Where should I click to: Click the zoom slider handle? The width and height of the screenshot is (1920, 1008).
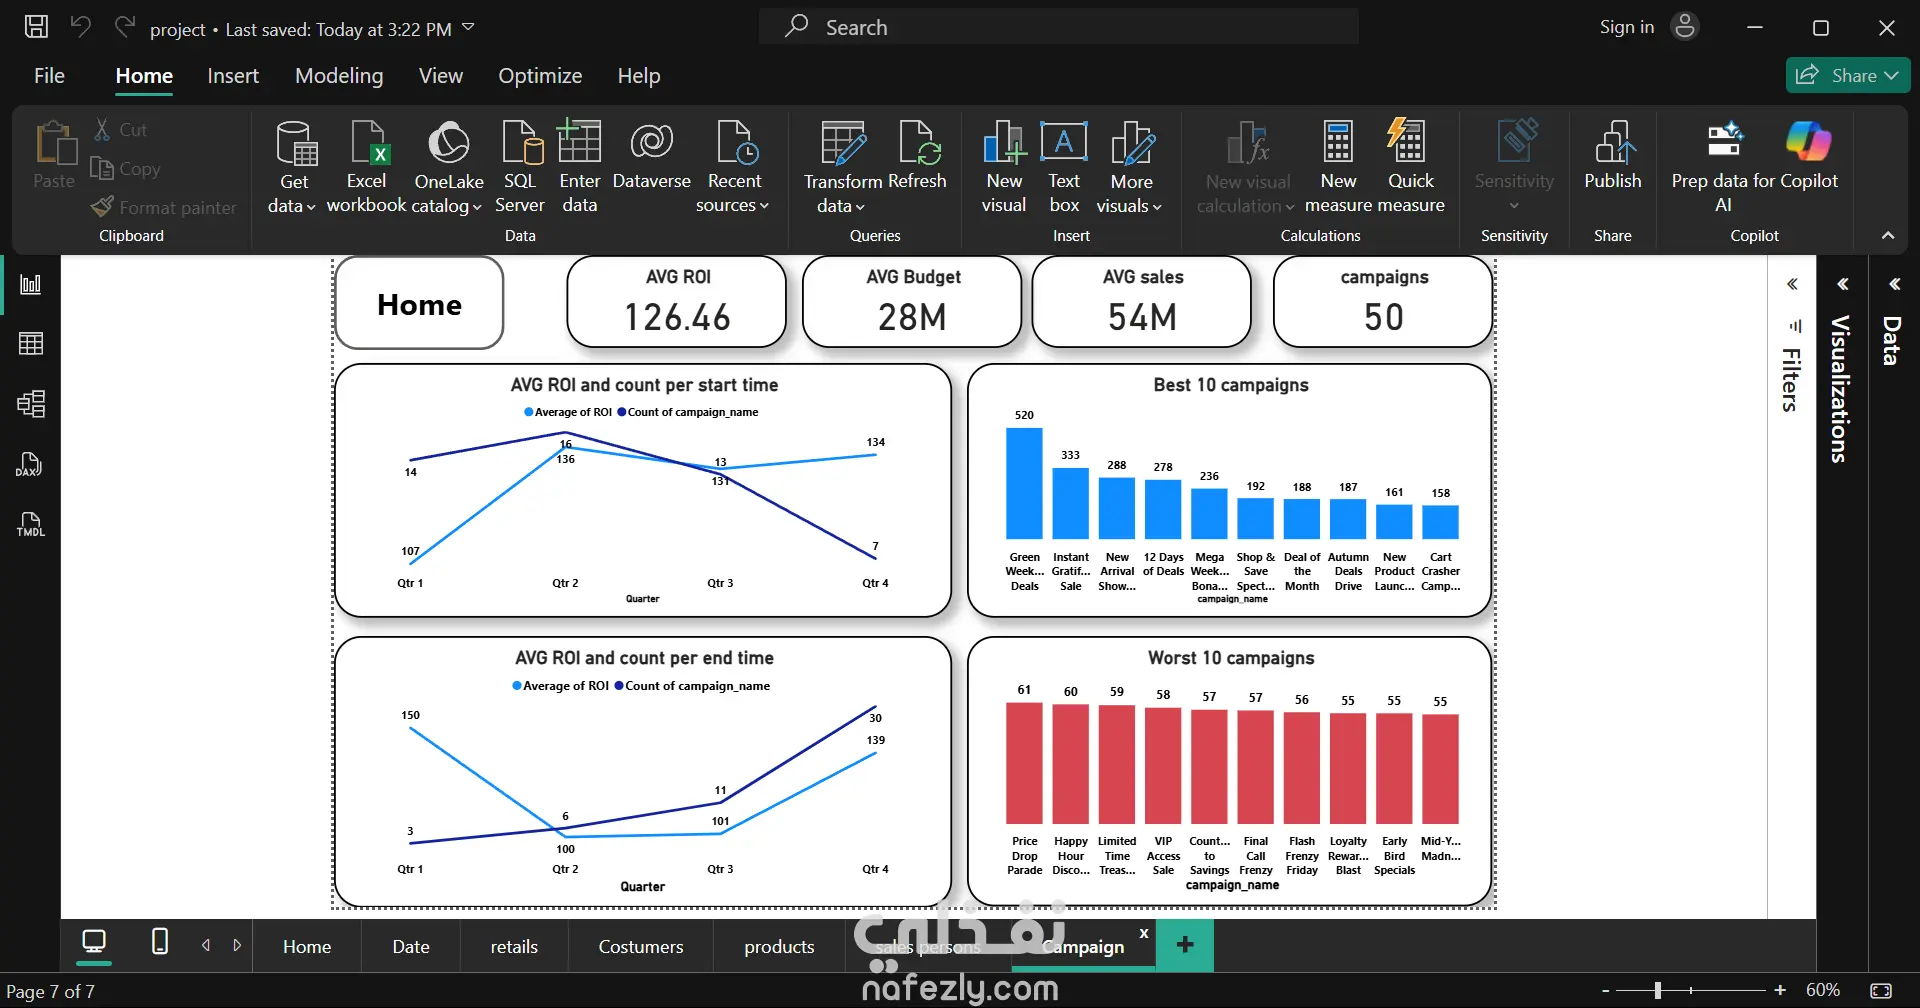[1658, 991]
